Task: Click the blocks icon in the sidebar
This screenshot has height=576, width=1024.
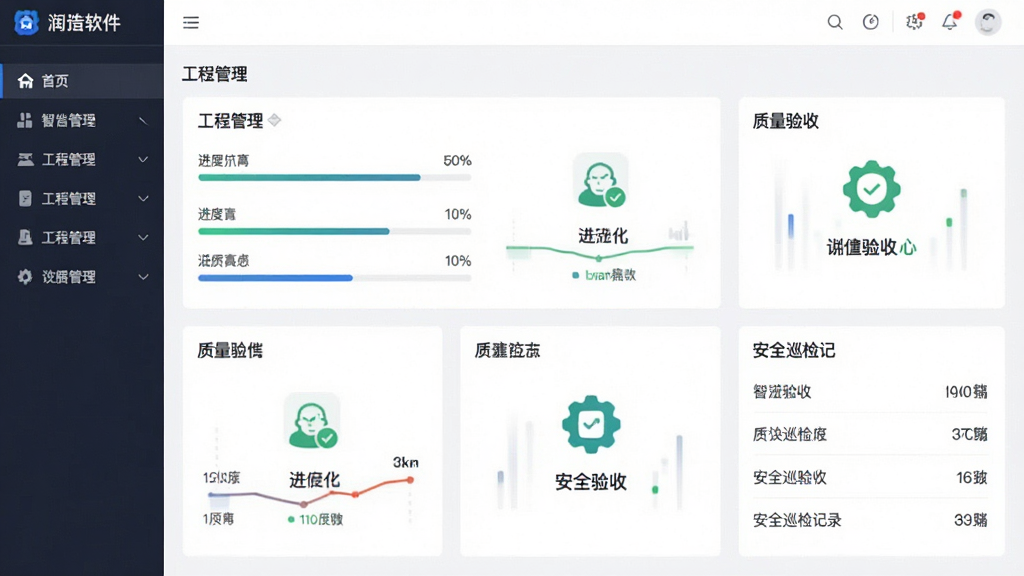Action: pyautogui.click(x=25, y=120)
